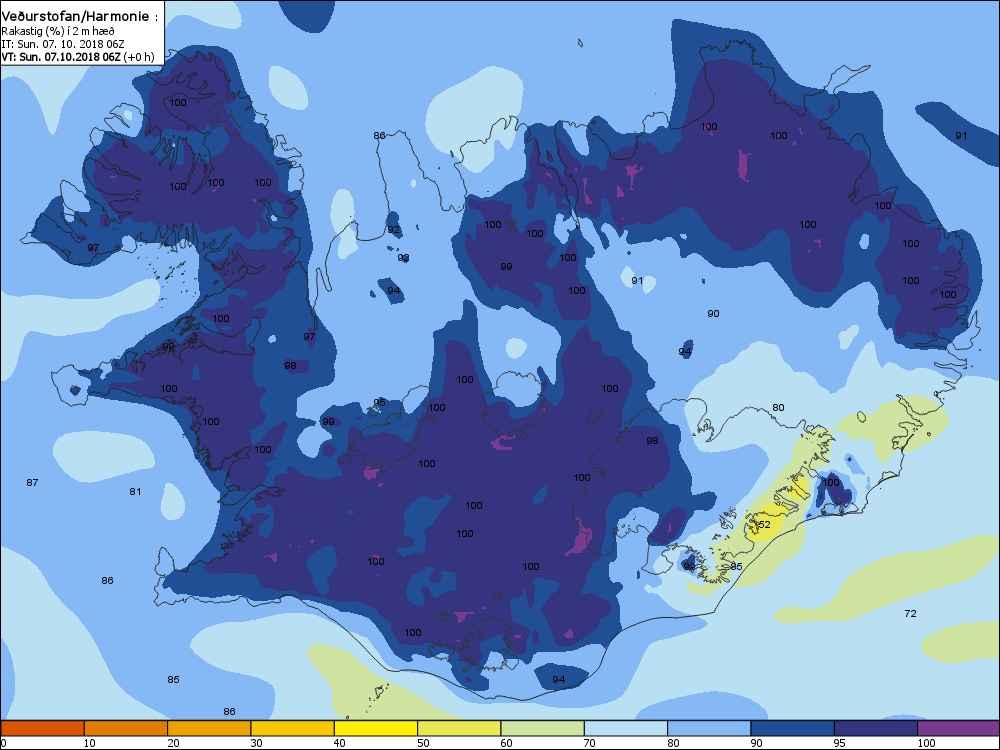Pick the pale blue 70–80 legend swatch
The image size is (1000, 750).
point(626,728)
